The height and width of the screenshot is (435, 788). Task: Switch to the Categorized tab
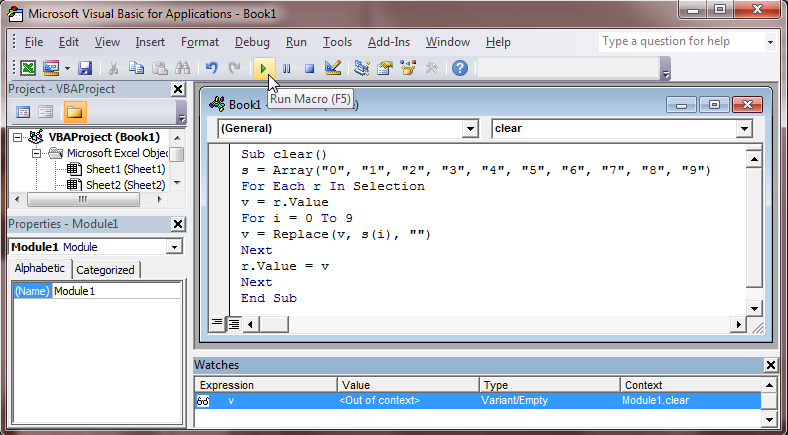pyautogui.click(x=105, y=270)
